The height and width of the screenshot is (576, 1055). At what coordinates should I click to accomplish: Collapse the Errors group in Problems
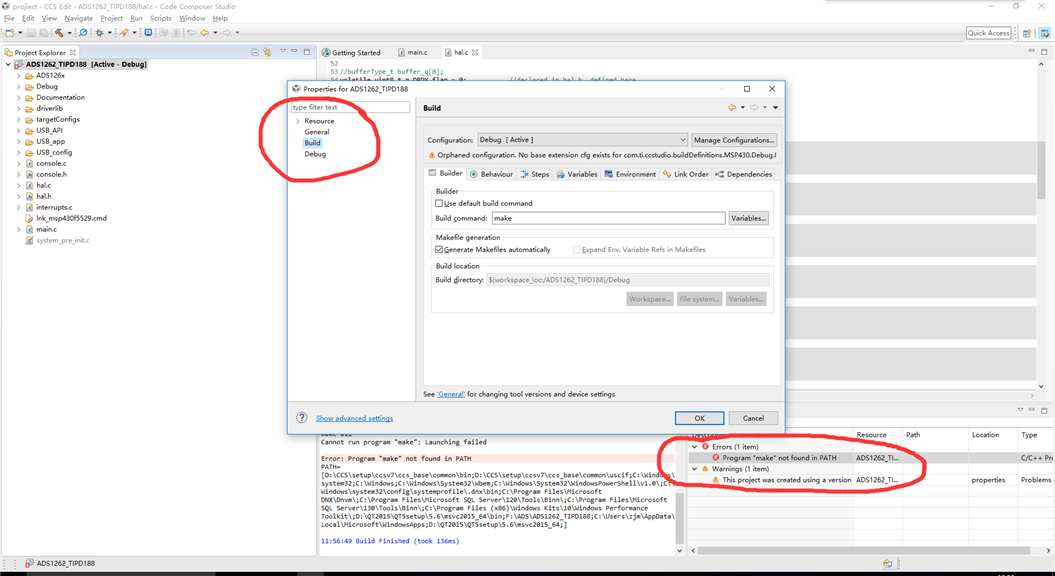click(x=695, y=447)
